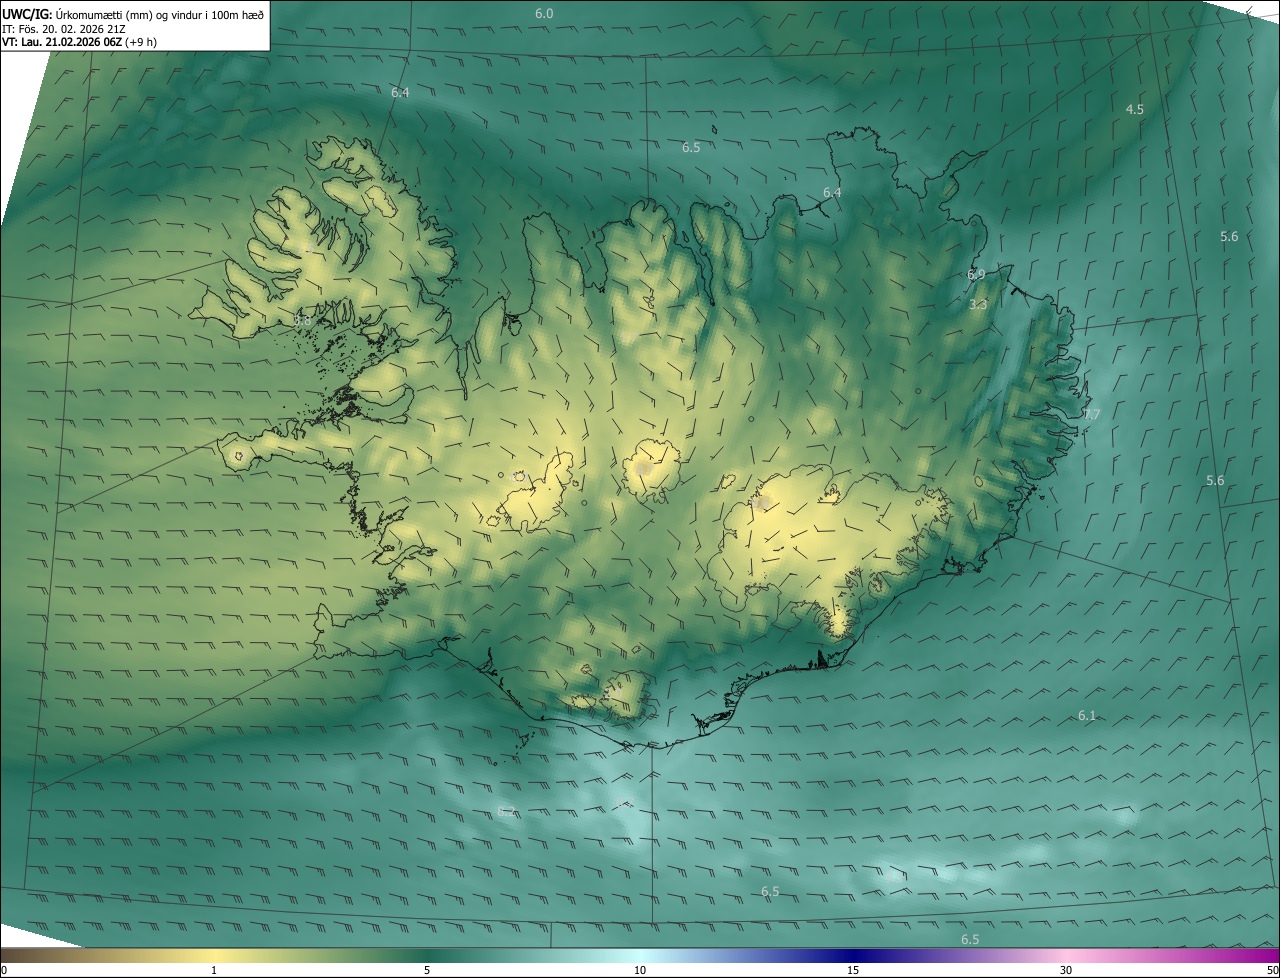Click the 5 tick on the color scale
Viewport: 1280px width, 978px height.
click(x=427, y=970)
